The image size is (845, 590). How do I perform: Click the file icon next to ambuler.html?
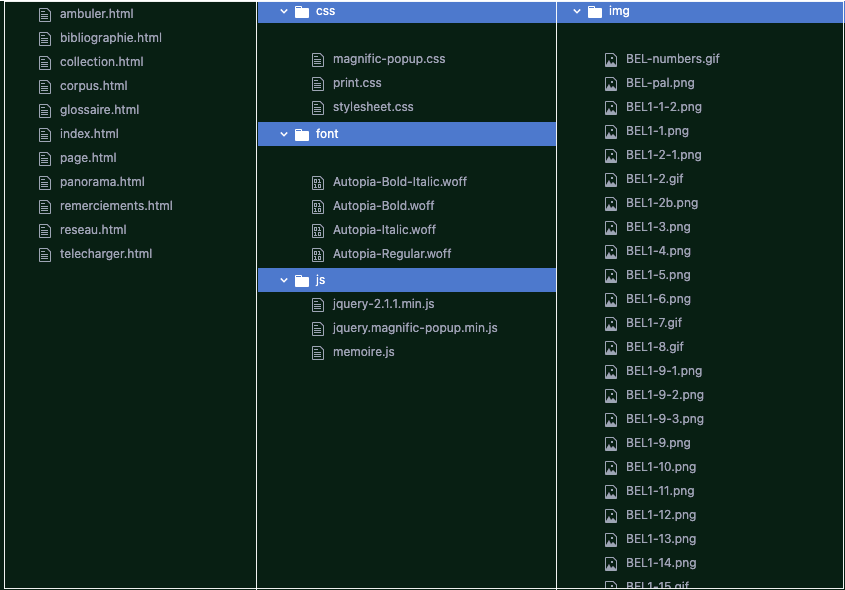pyautogui.click(x=43, y=14)
